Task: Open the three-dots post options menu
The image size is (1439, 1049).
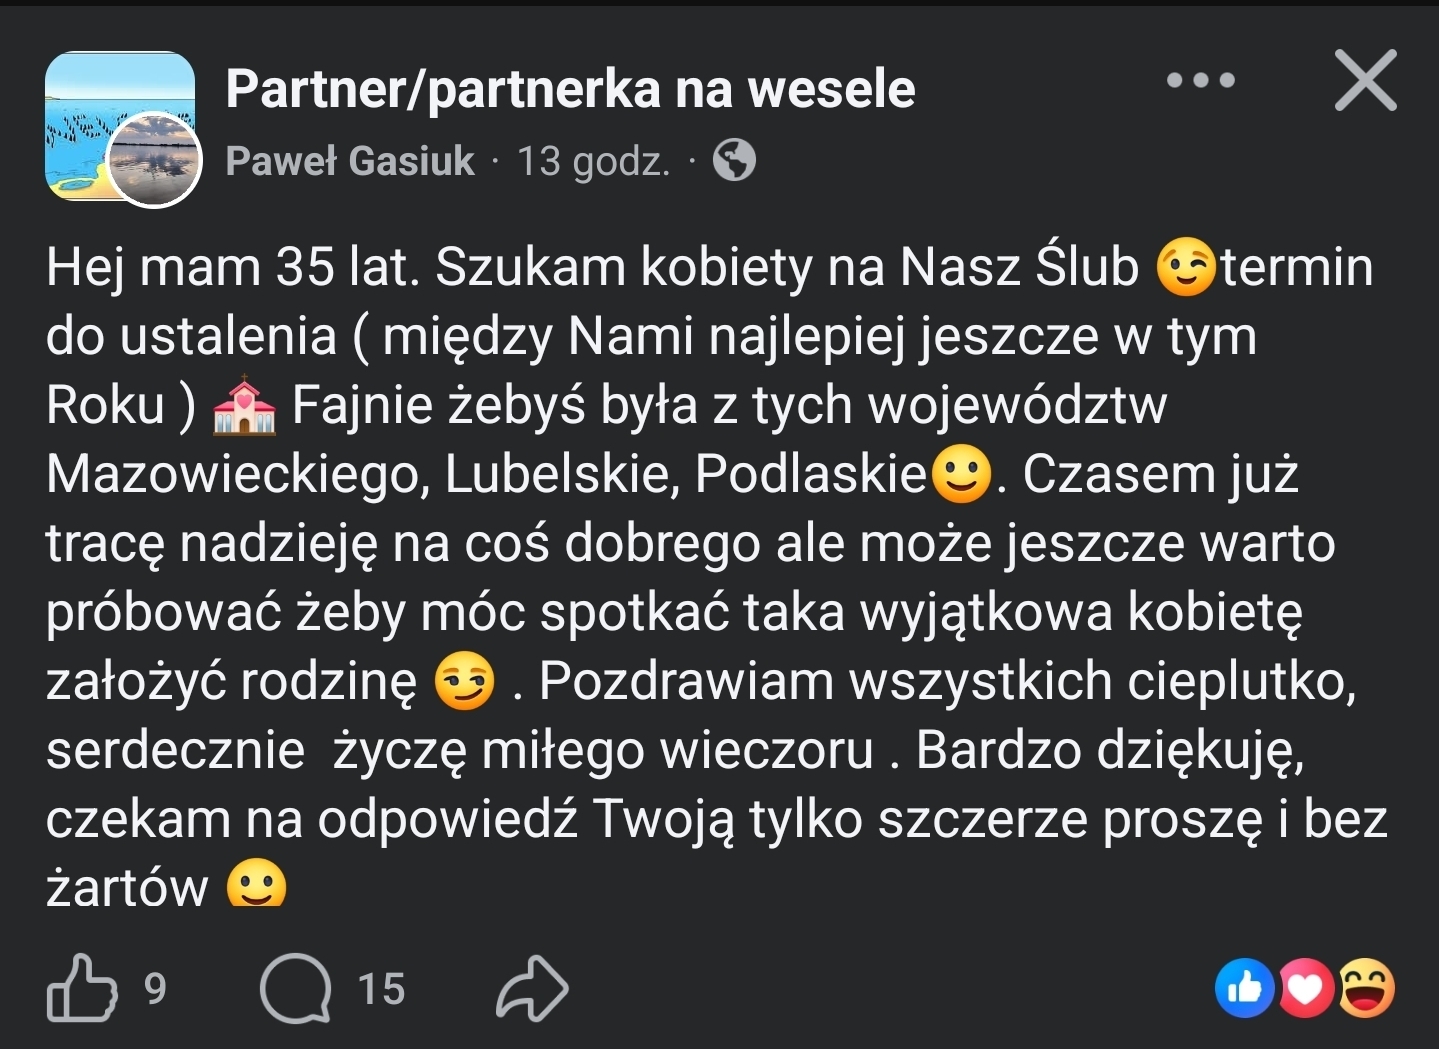Action: point(1201,80)
